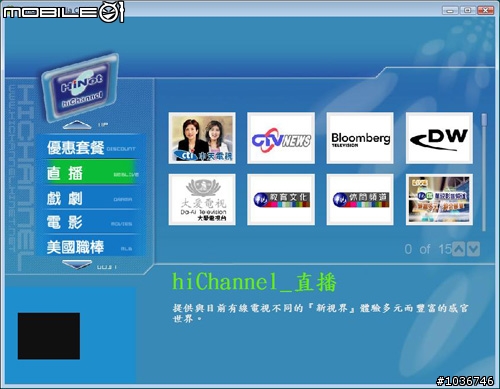500x389 pixels.
Task: Go to previous page with up arrow button
Action: pos(459,249)
